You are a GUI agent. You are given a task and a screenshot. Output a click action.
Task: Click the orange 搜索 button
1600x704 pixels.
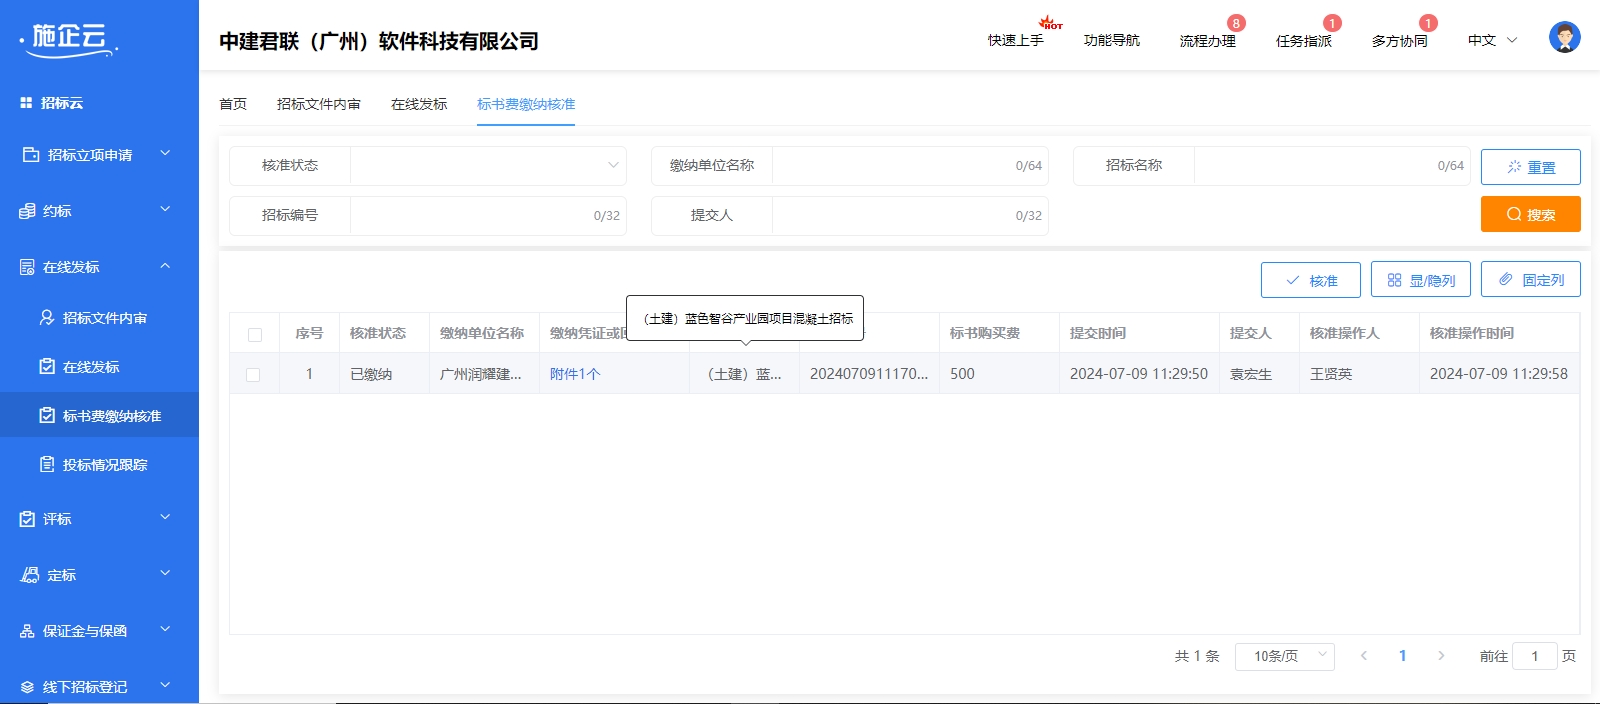point(1530,214)
